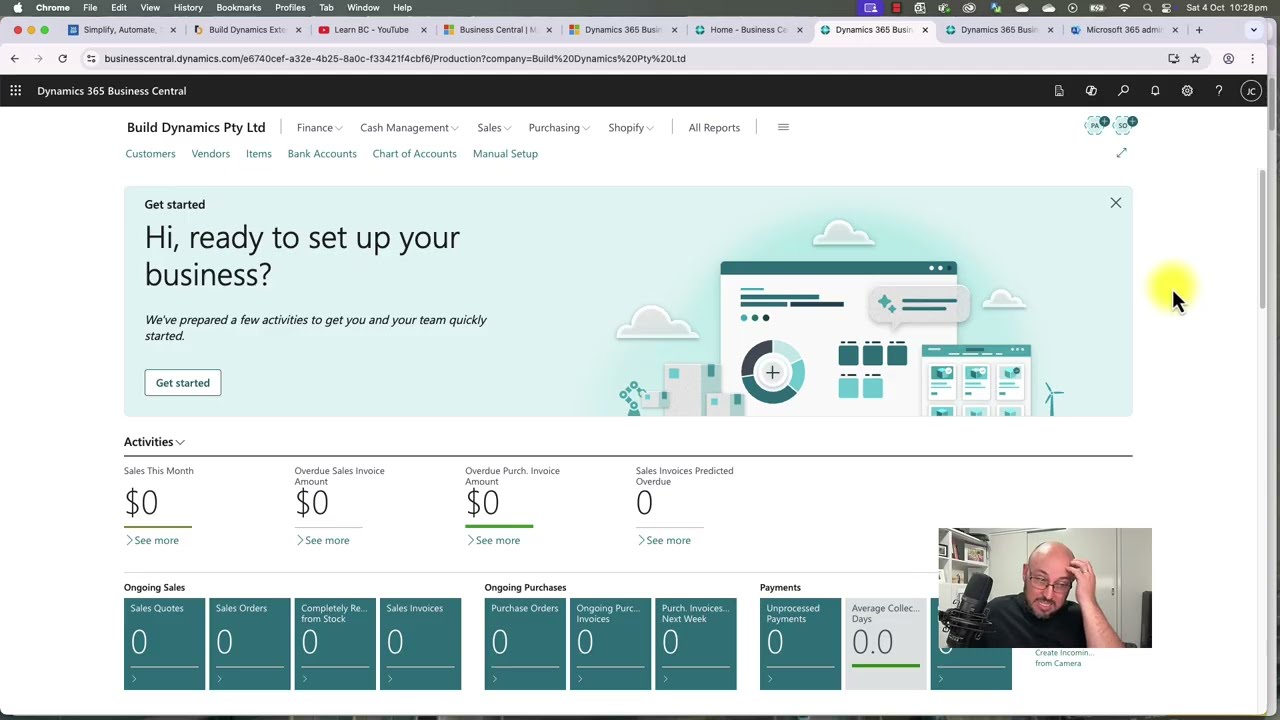Expand the Finance menu
This screenshot has height=720, width=1280.
pyautogui.click(x=319, y=128)
